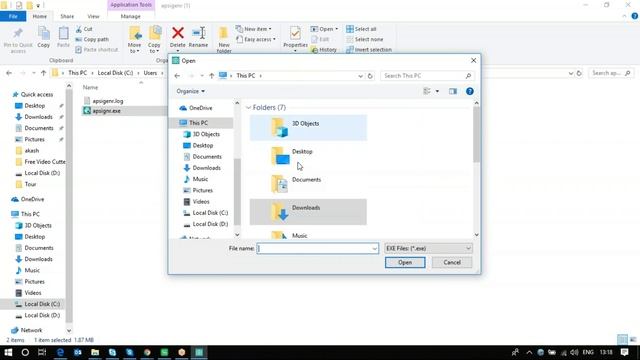Open the Organize dropdown menu
This screenshot has width=640, height=360.
(x=191, y=91)
